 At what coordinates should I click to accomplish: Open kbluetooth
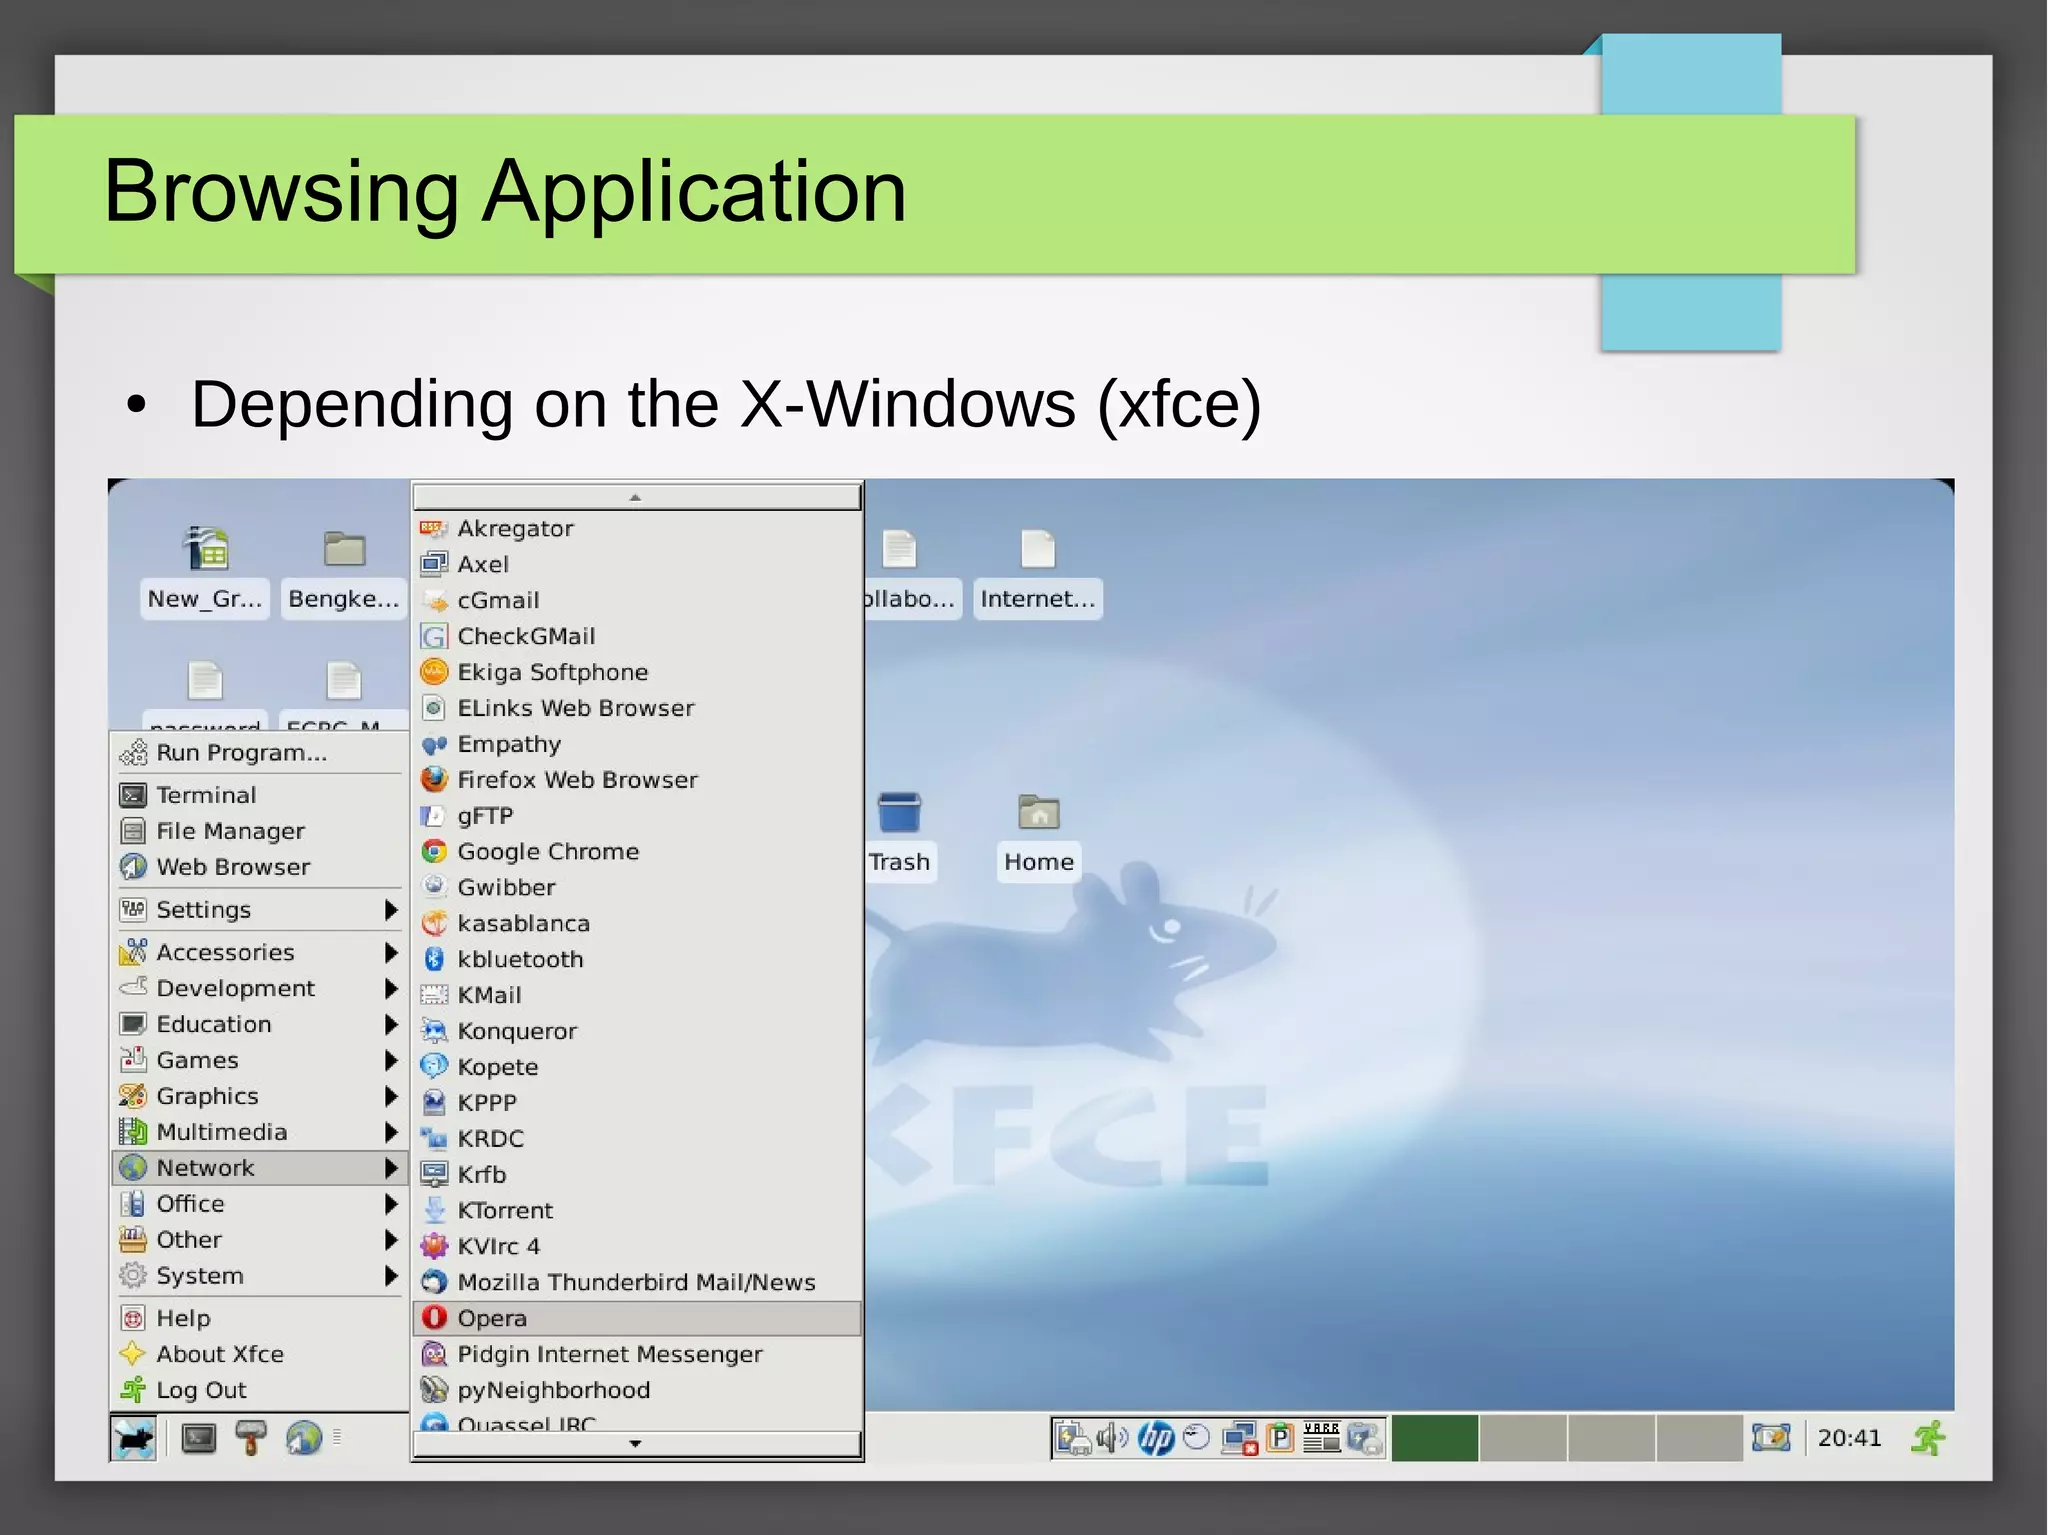click(637, 960)
